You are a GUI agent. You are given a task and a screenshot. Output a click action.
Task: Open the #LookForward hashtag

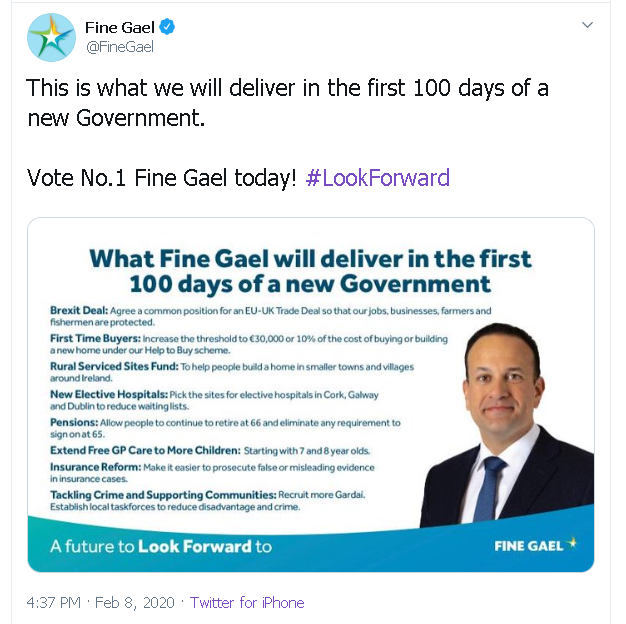point(377,178)
